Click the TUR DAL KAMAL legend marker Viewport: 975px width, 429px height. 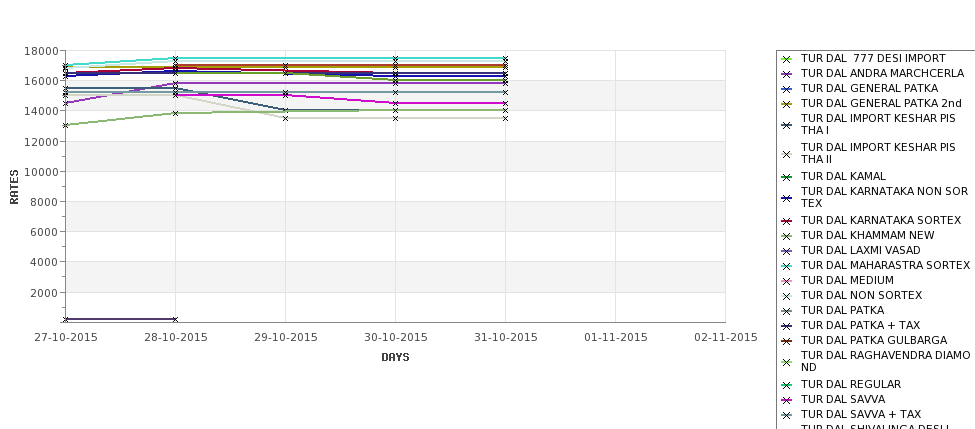click(787, 177)
